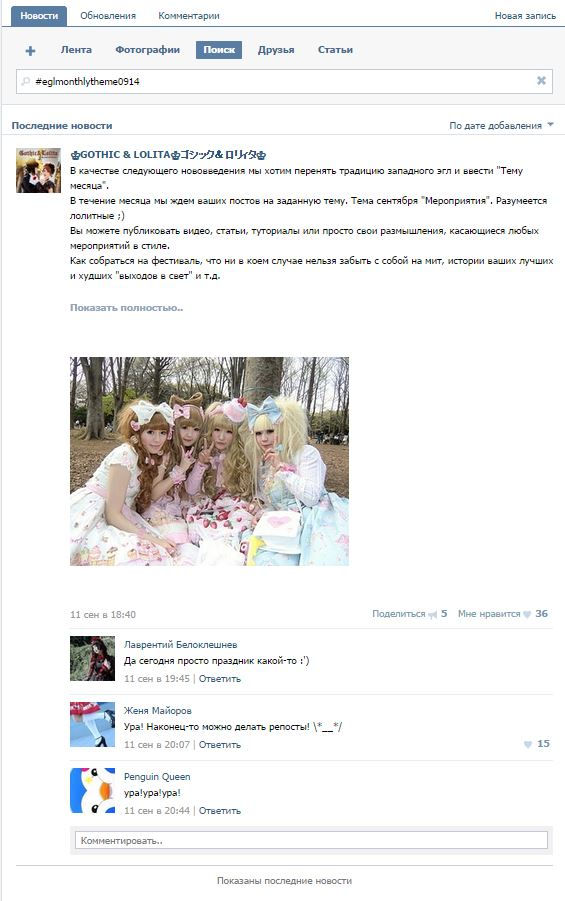Viewport: 565px width, 901px height.
Task: Switch to the Комментарии tab
Action: coord(189,16)
